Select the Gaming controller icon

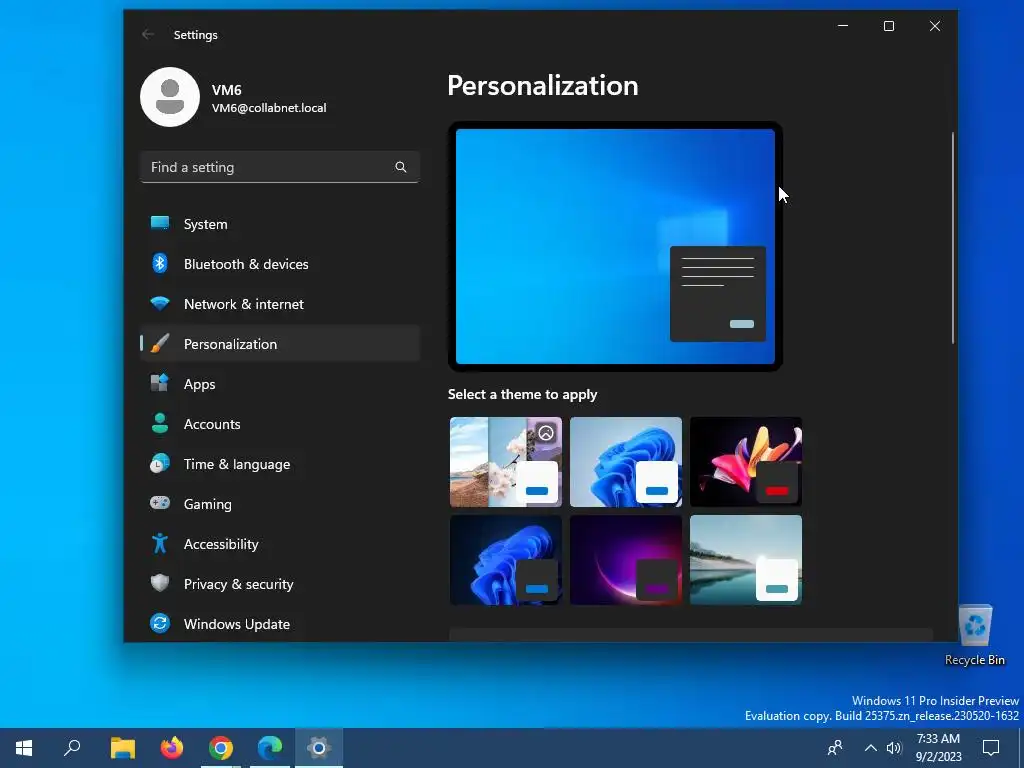click(x=160, y=504)
